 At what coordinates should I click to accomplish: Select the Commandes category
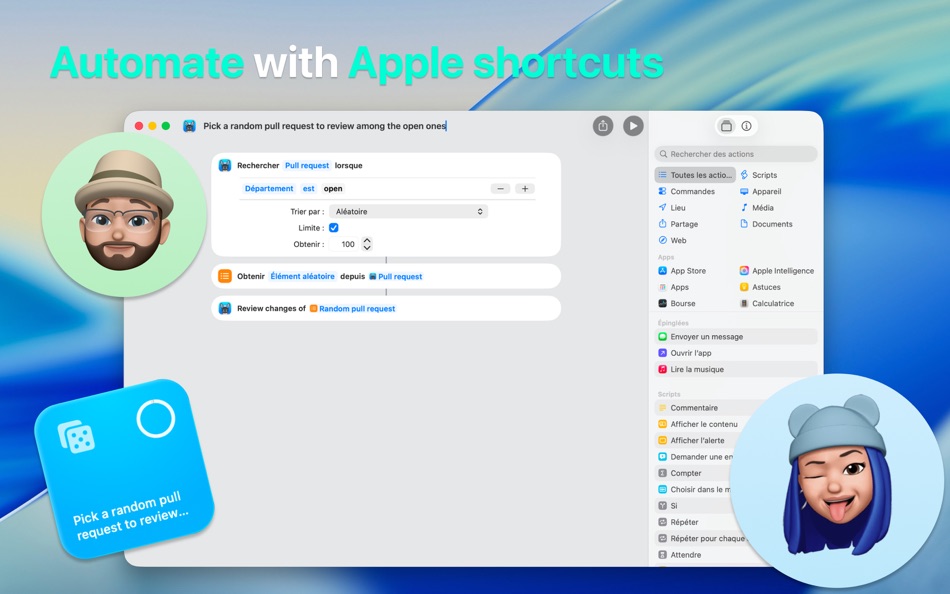click(x=691, y=191)
